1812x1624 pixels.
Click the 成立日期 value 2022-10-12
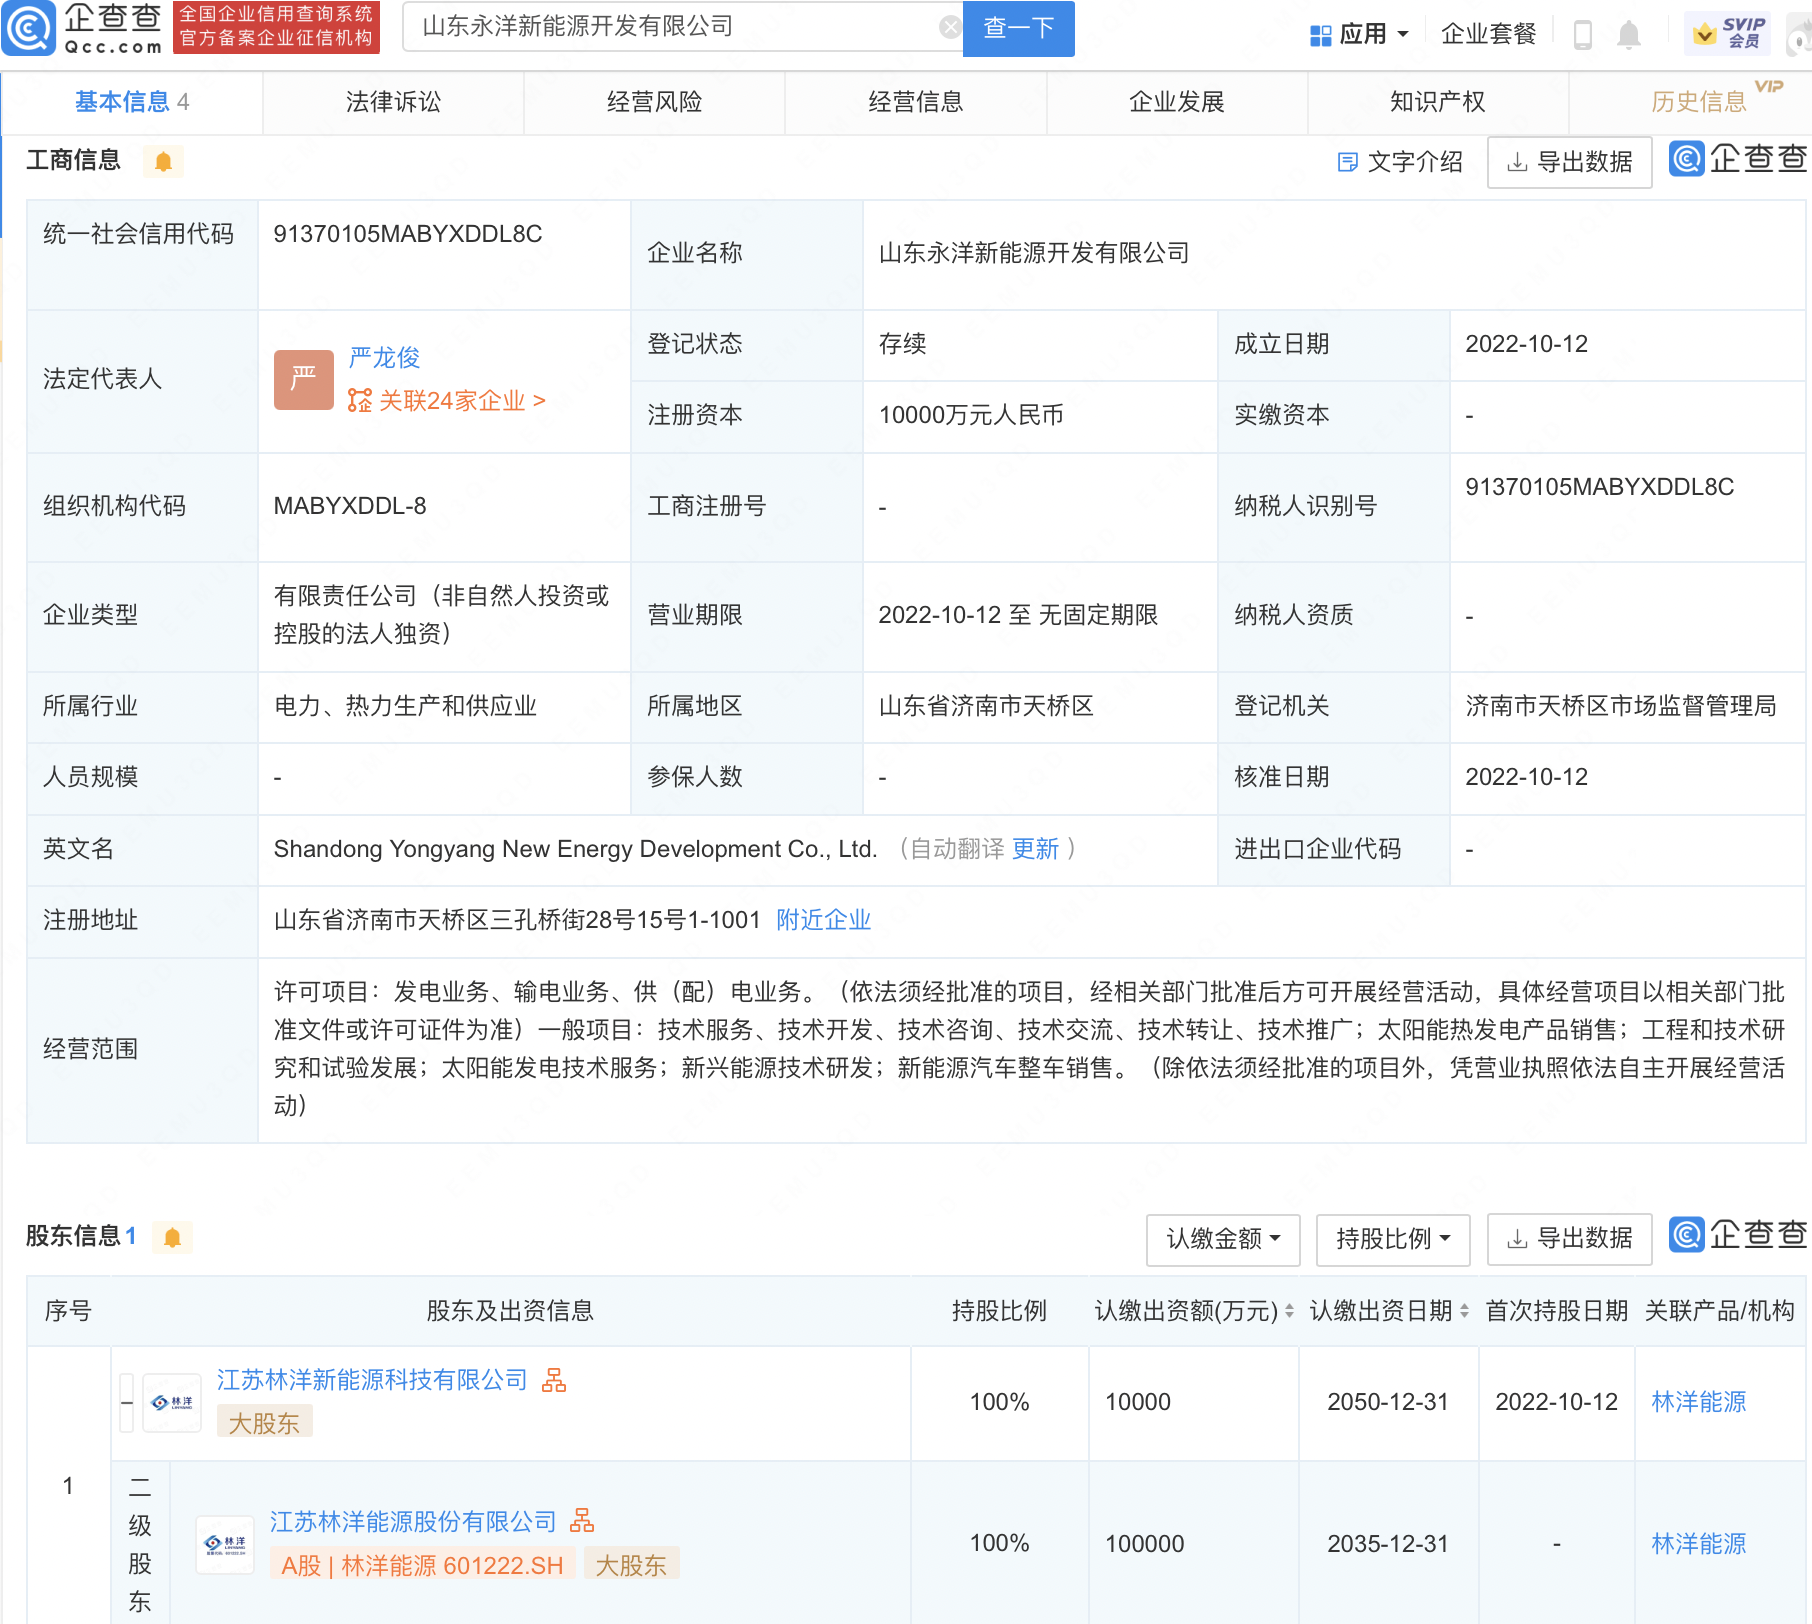[1526, 344]
